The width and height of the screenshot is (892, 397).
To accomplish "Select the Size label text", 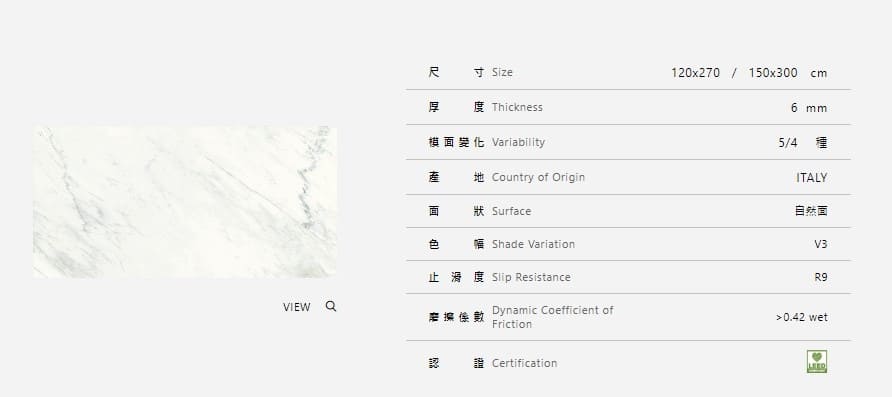I will pyautogui.click(x=502, y=72).
